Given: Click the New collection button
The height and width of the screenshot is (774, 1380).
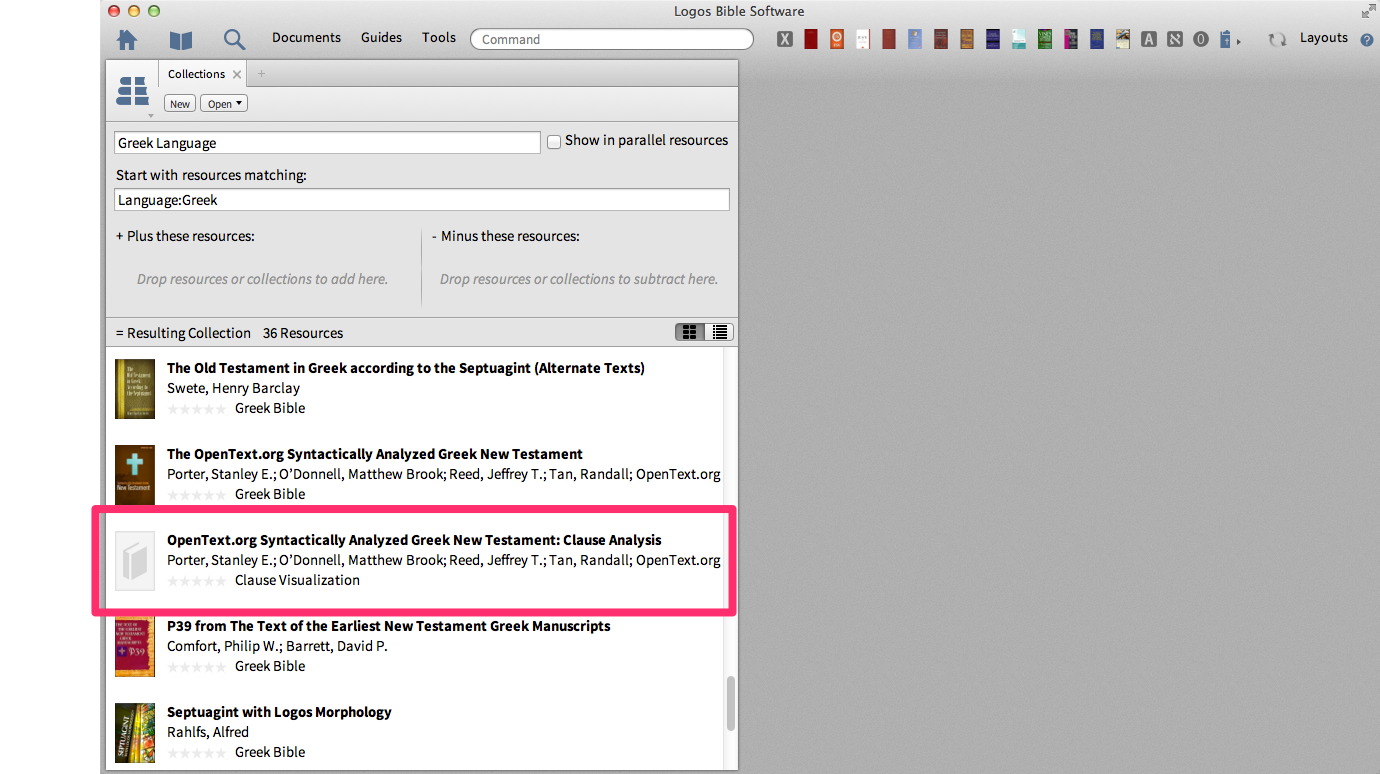Looking at the screenshot, I should (x=180, y=104).
